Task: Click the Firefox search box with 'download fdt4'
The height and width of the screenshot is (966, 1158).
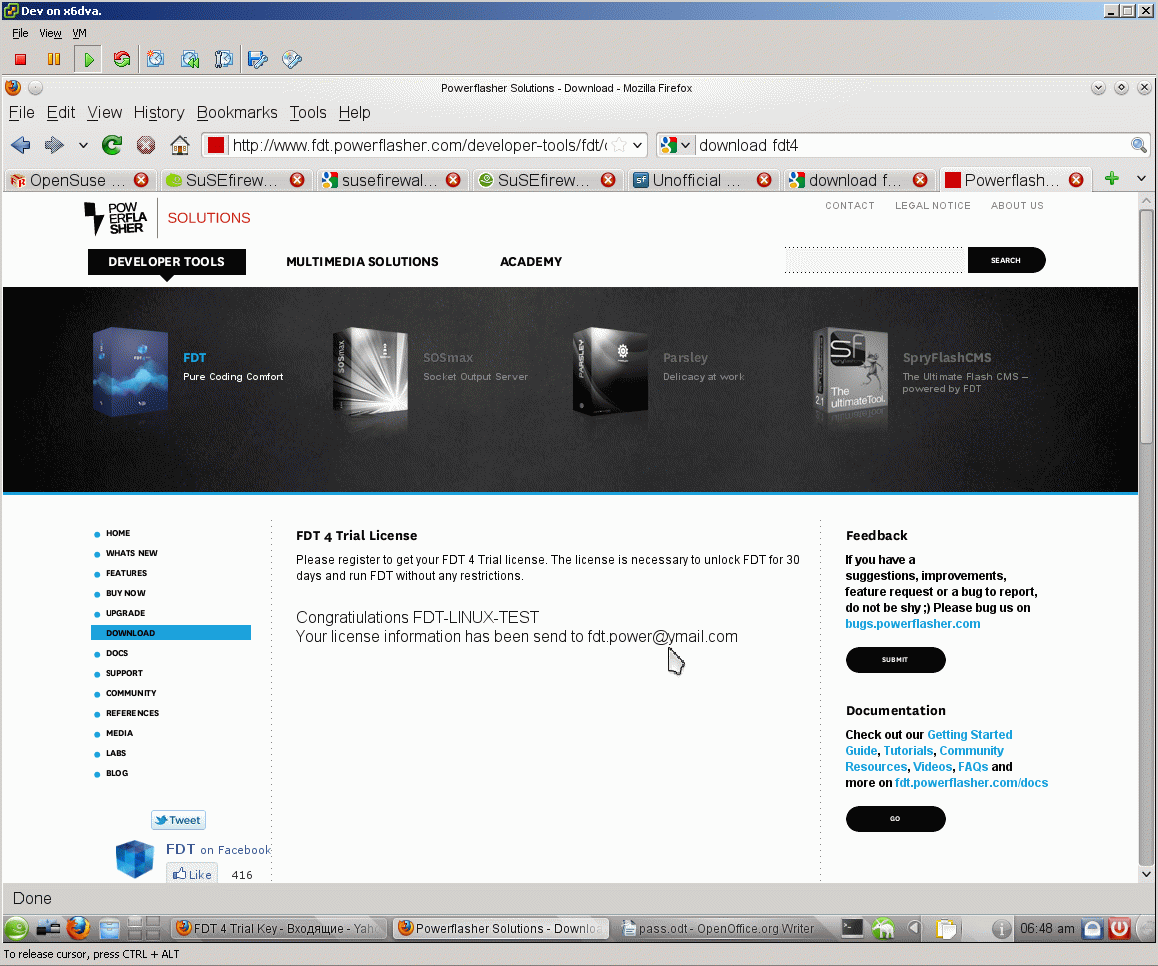Action: coord(912,145)
